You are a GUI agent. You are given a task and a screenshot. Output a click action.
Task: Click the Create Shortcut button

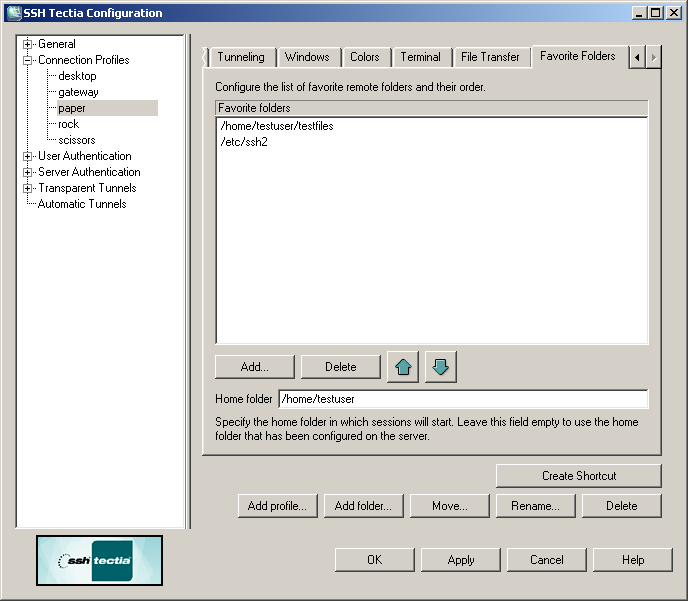579,476
